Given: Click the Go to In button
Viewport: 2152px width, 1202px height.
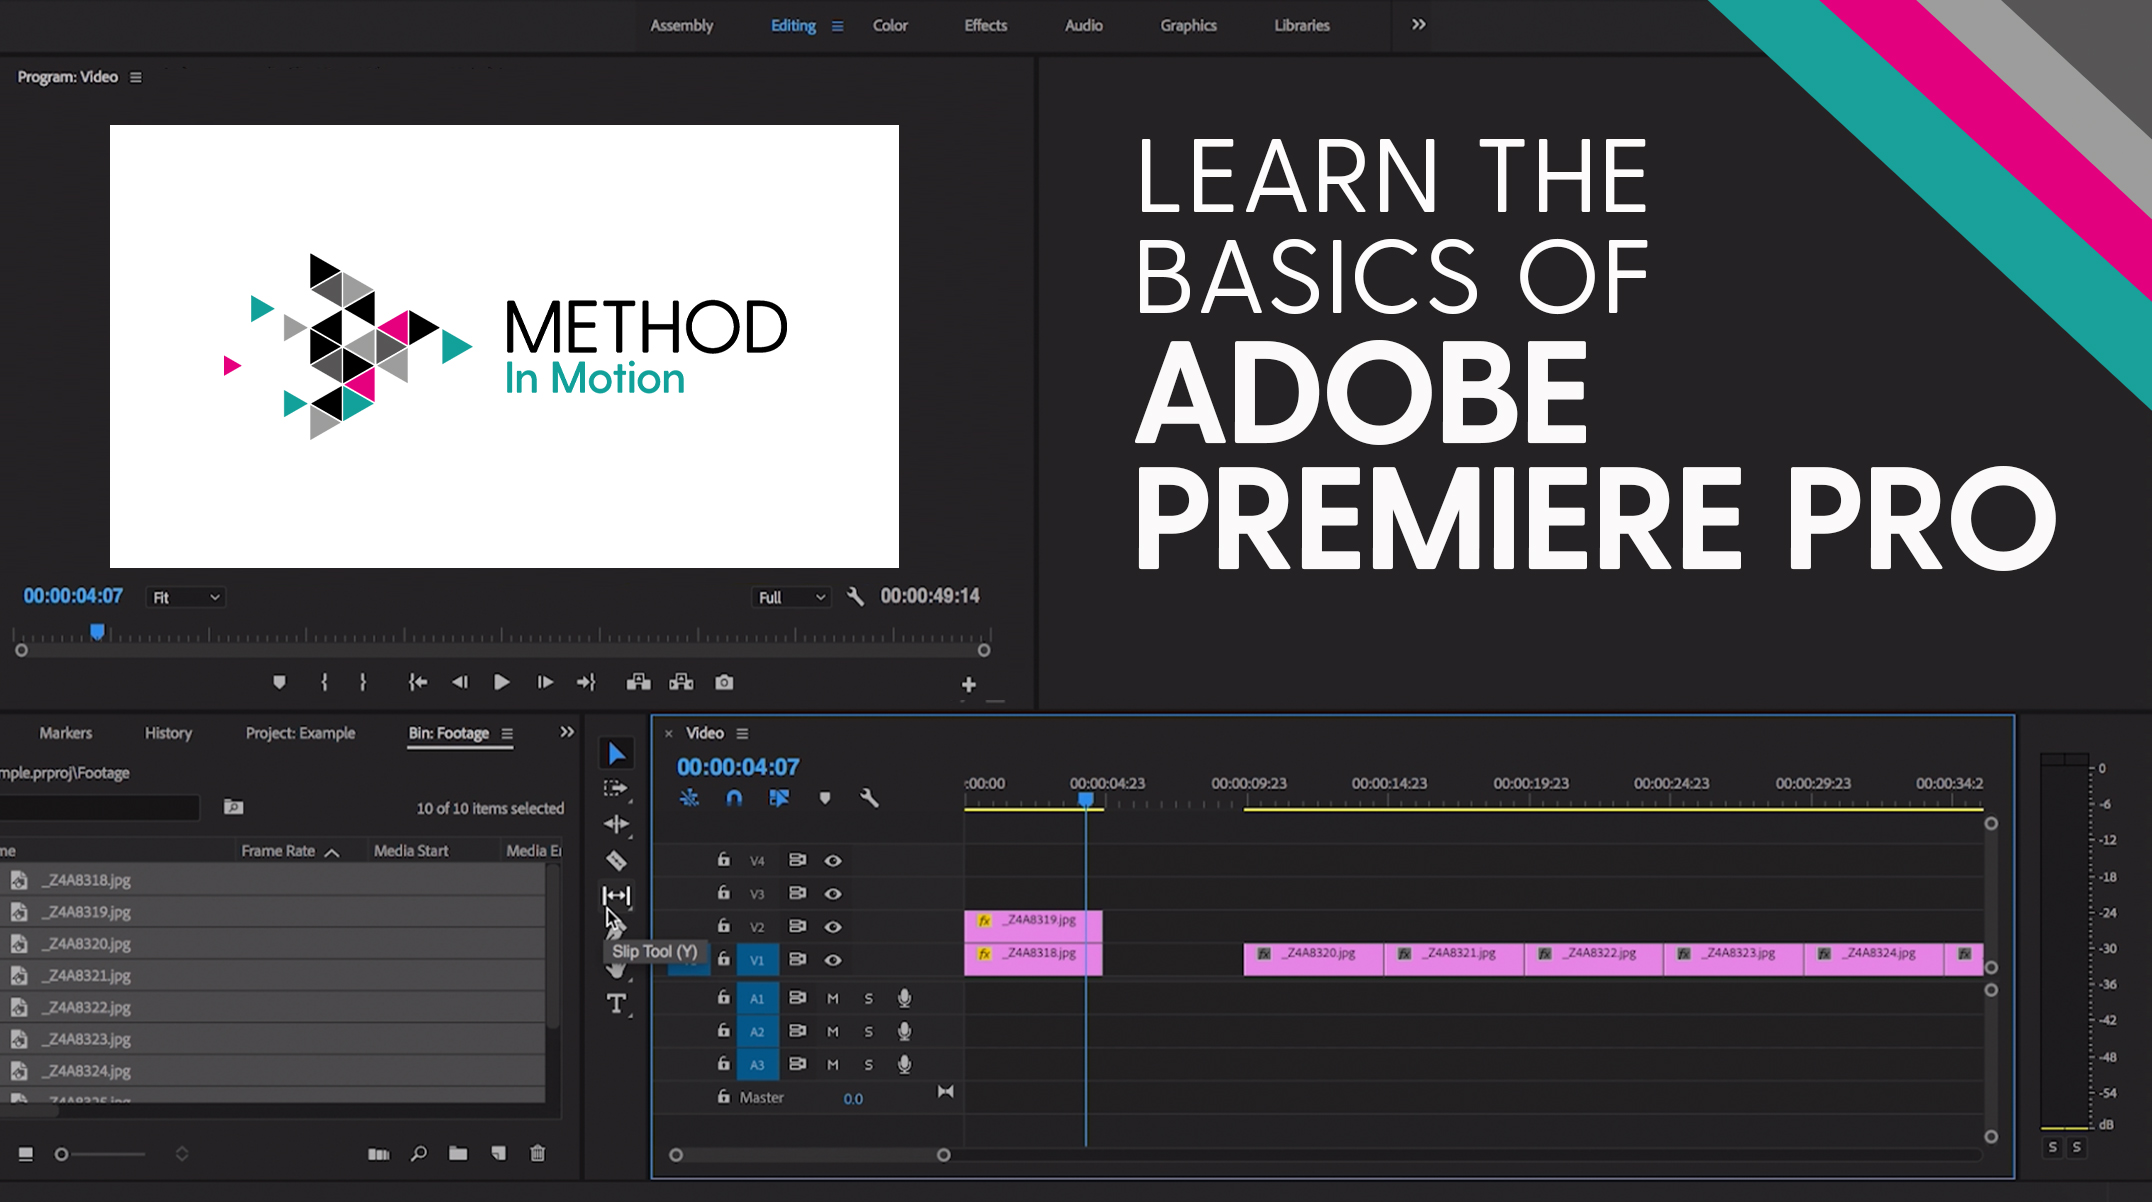Looking at the screenshot, I should point(418,682).
